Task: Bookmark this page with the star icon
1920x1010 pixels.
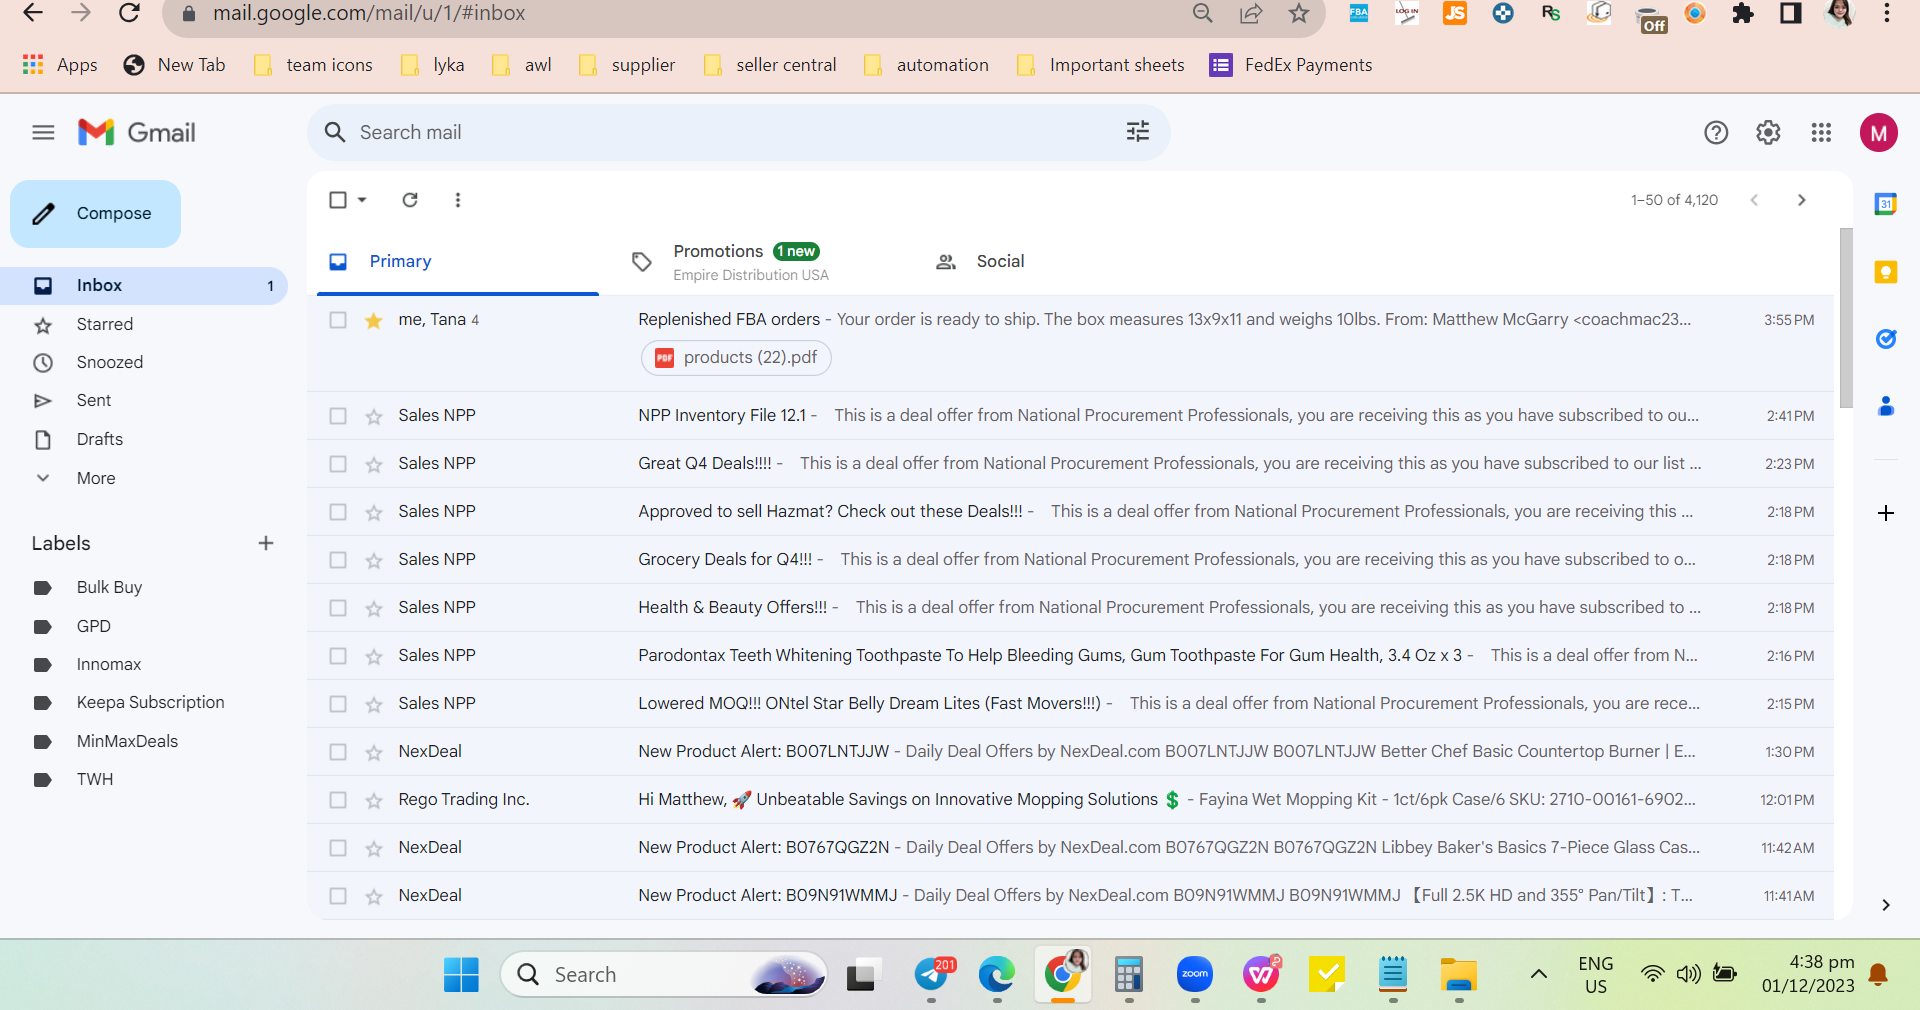Action: click(1299, 14)
